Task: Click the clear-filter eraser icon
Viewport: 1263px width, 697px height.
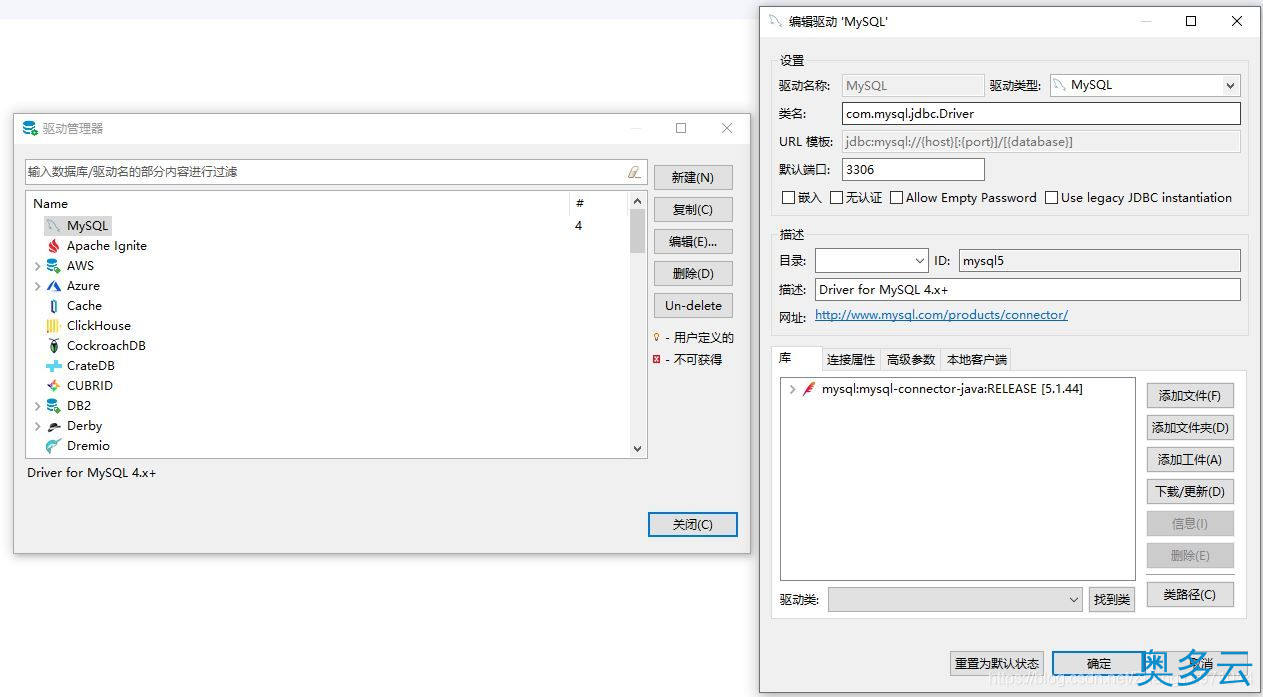Action: (634, 172)
